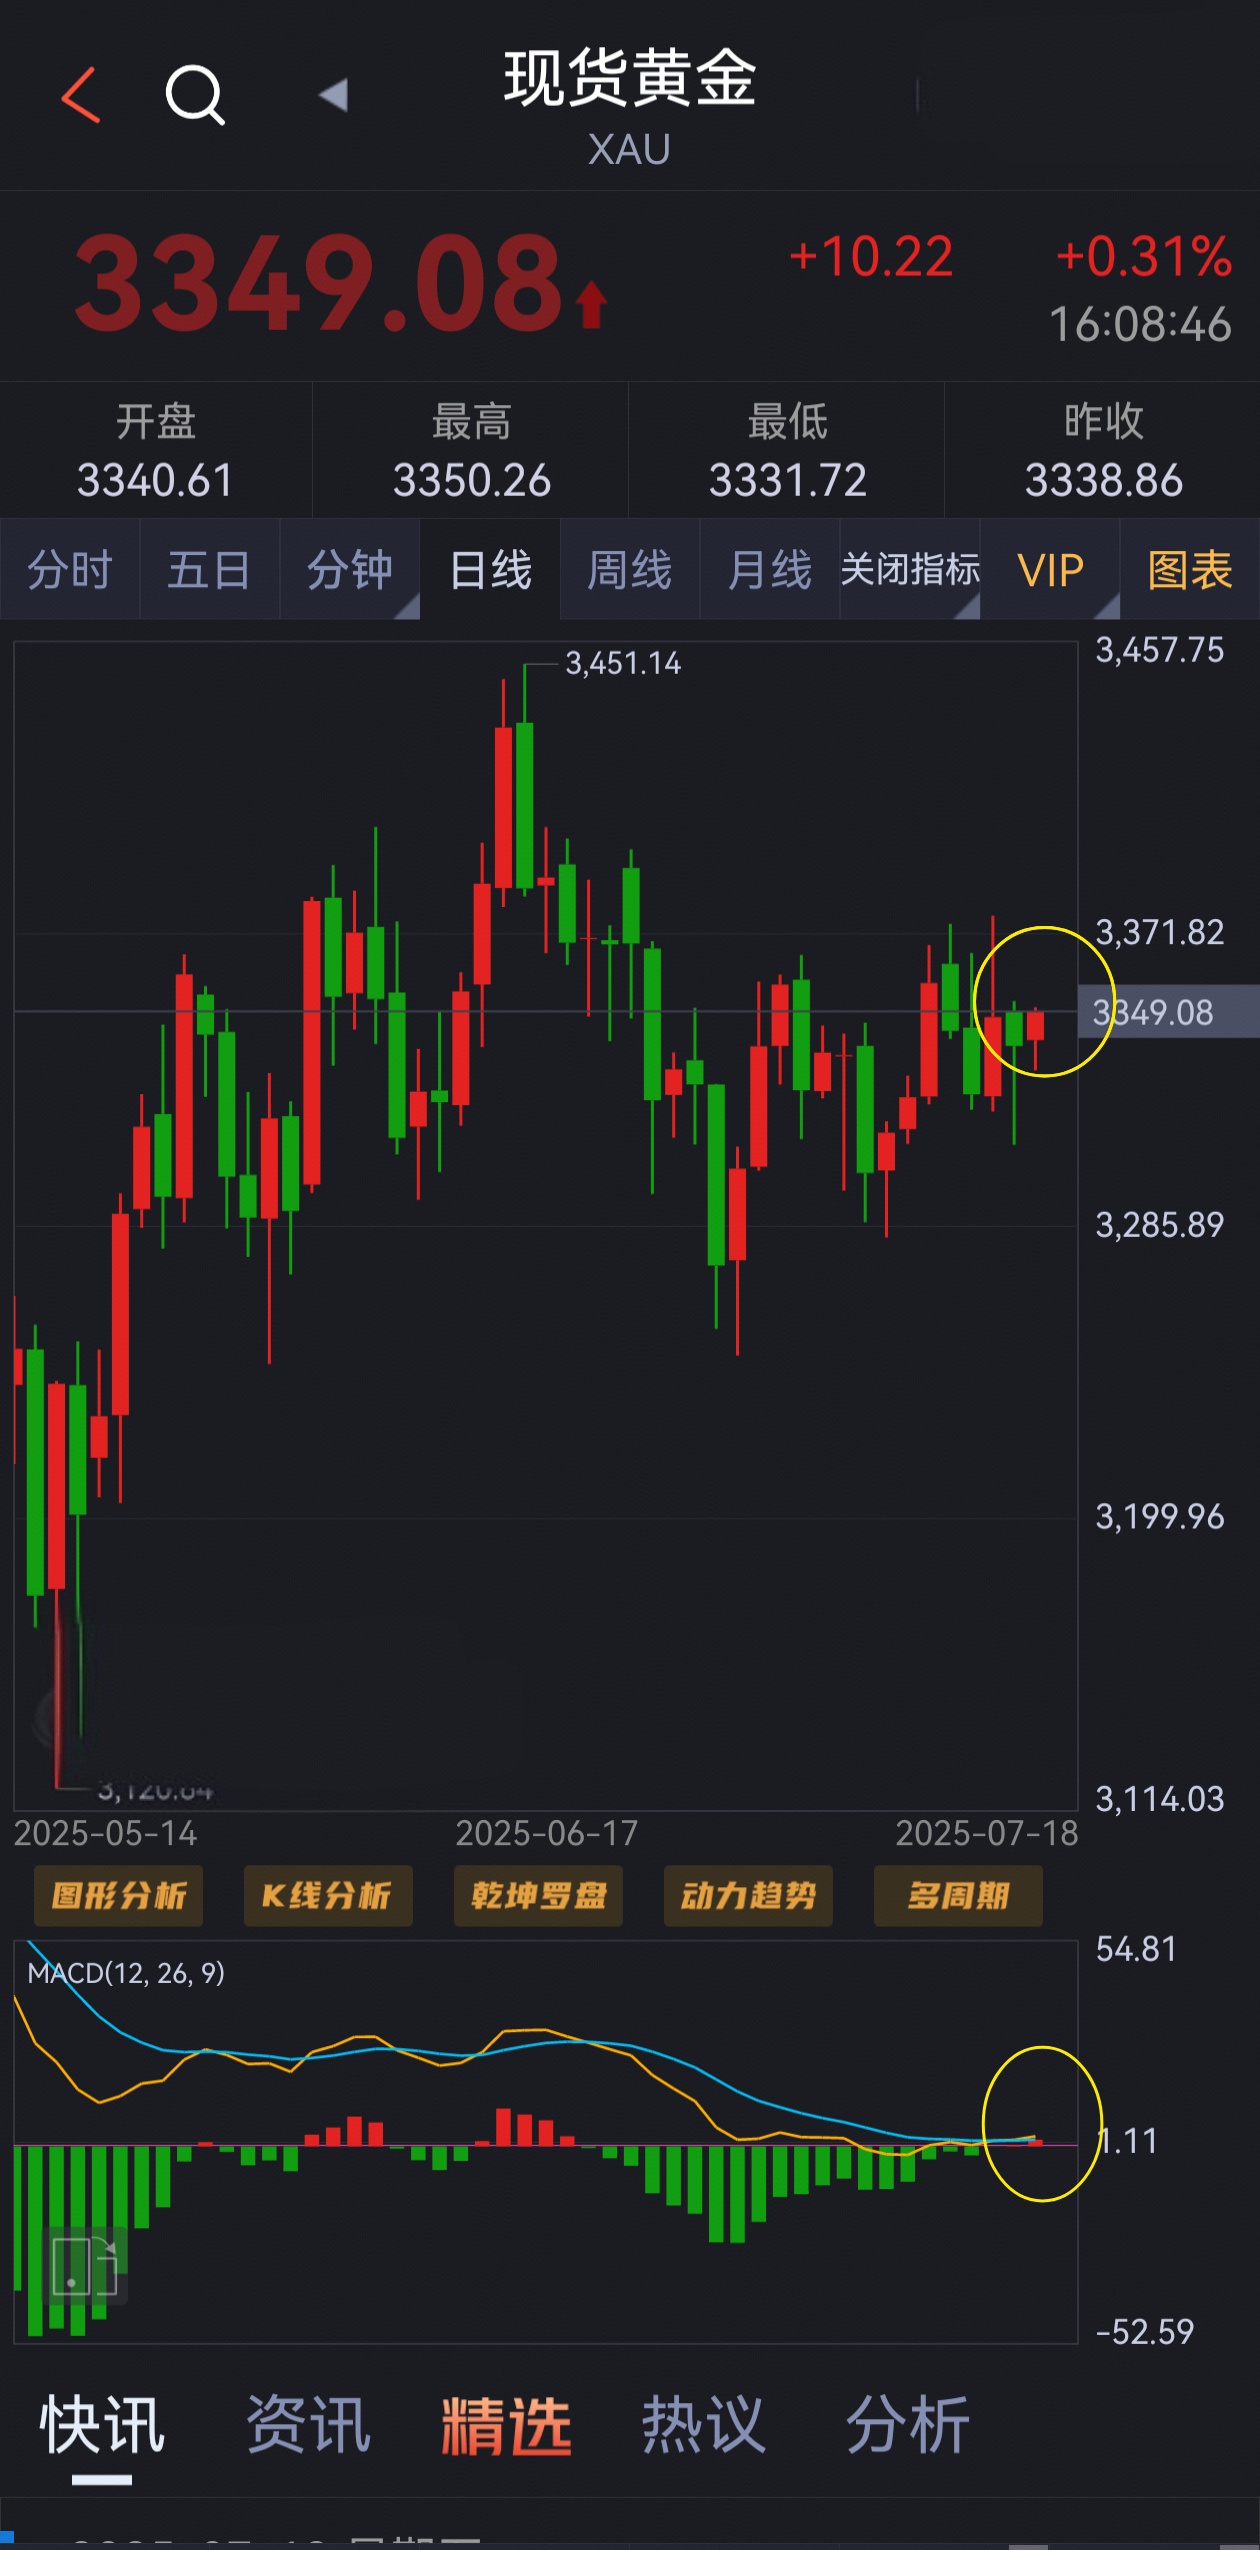
Task: Open the 精选 featured news section
Action: point(507,2425)
